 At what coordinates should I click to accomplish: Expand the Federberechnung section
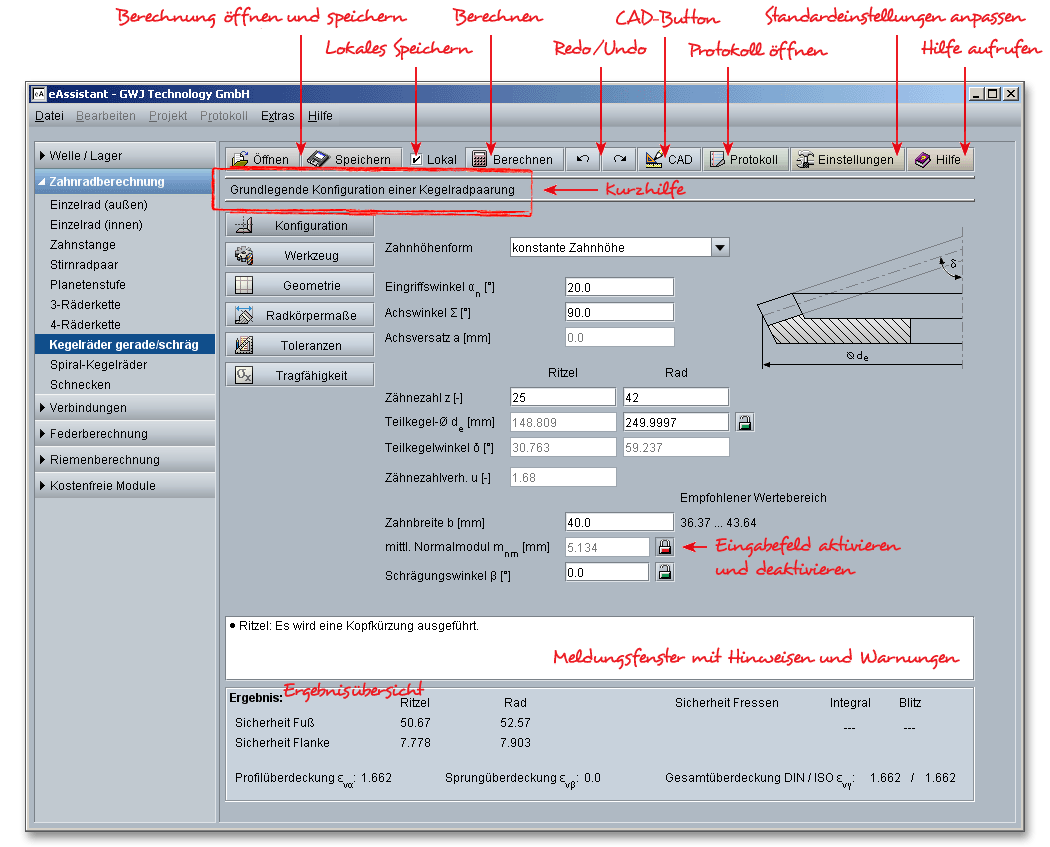click(125, 434)
